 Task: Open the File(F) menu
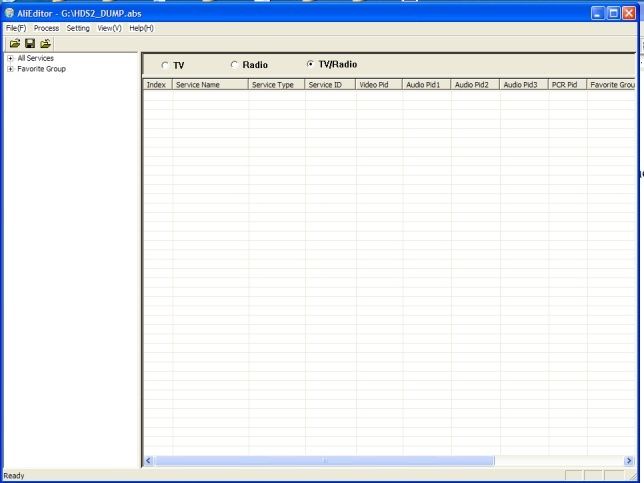[16, 28]
